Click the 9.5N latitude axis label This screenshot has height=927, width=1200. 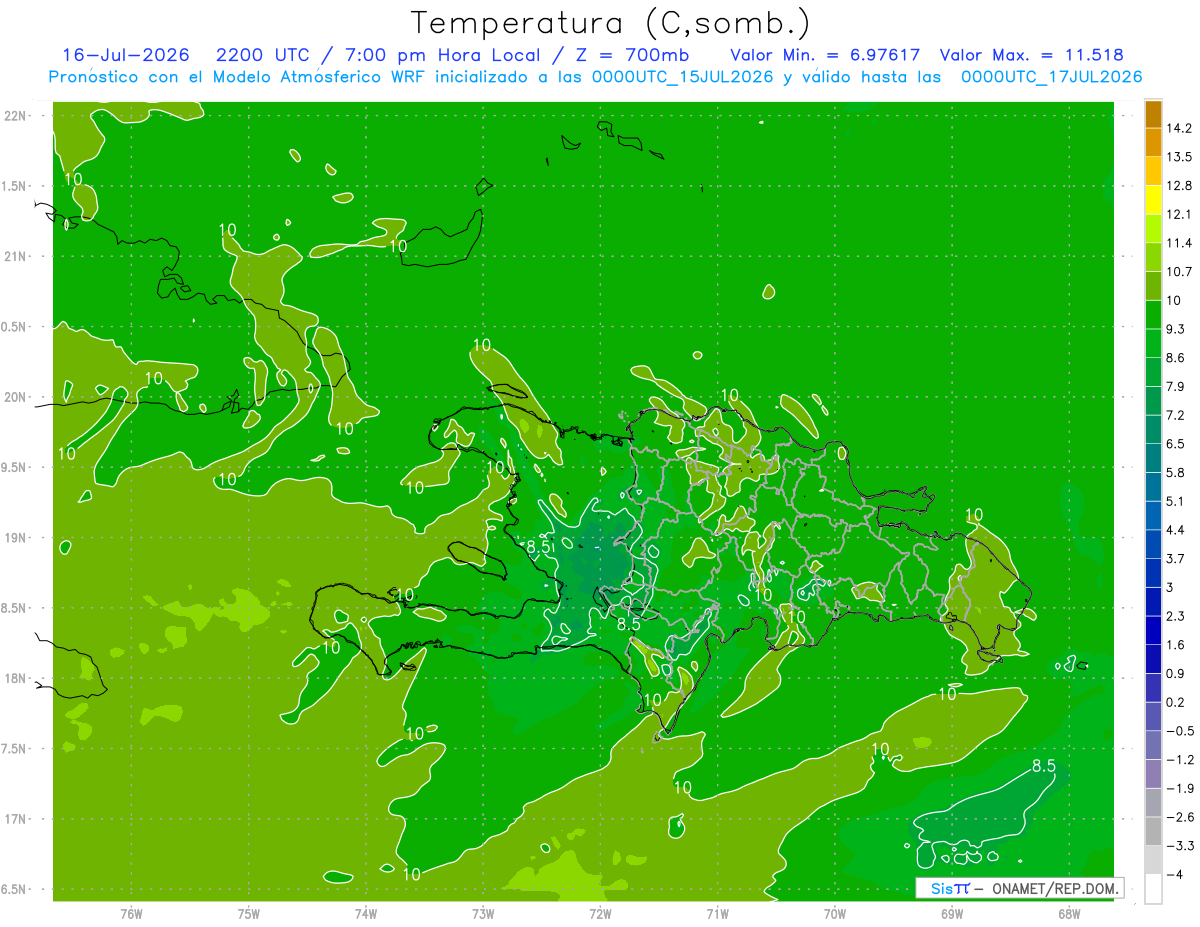tap(15, 467)
